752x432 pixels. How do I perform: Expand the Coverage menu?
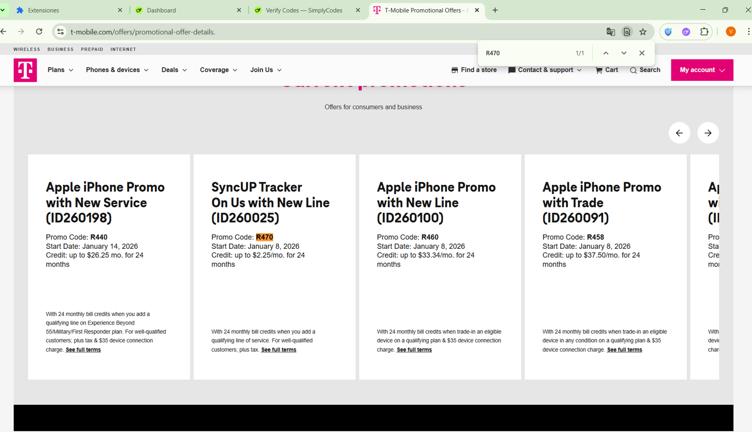tap(218, 70)
